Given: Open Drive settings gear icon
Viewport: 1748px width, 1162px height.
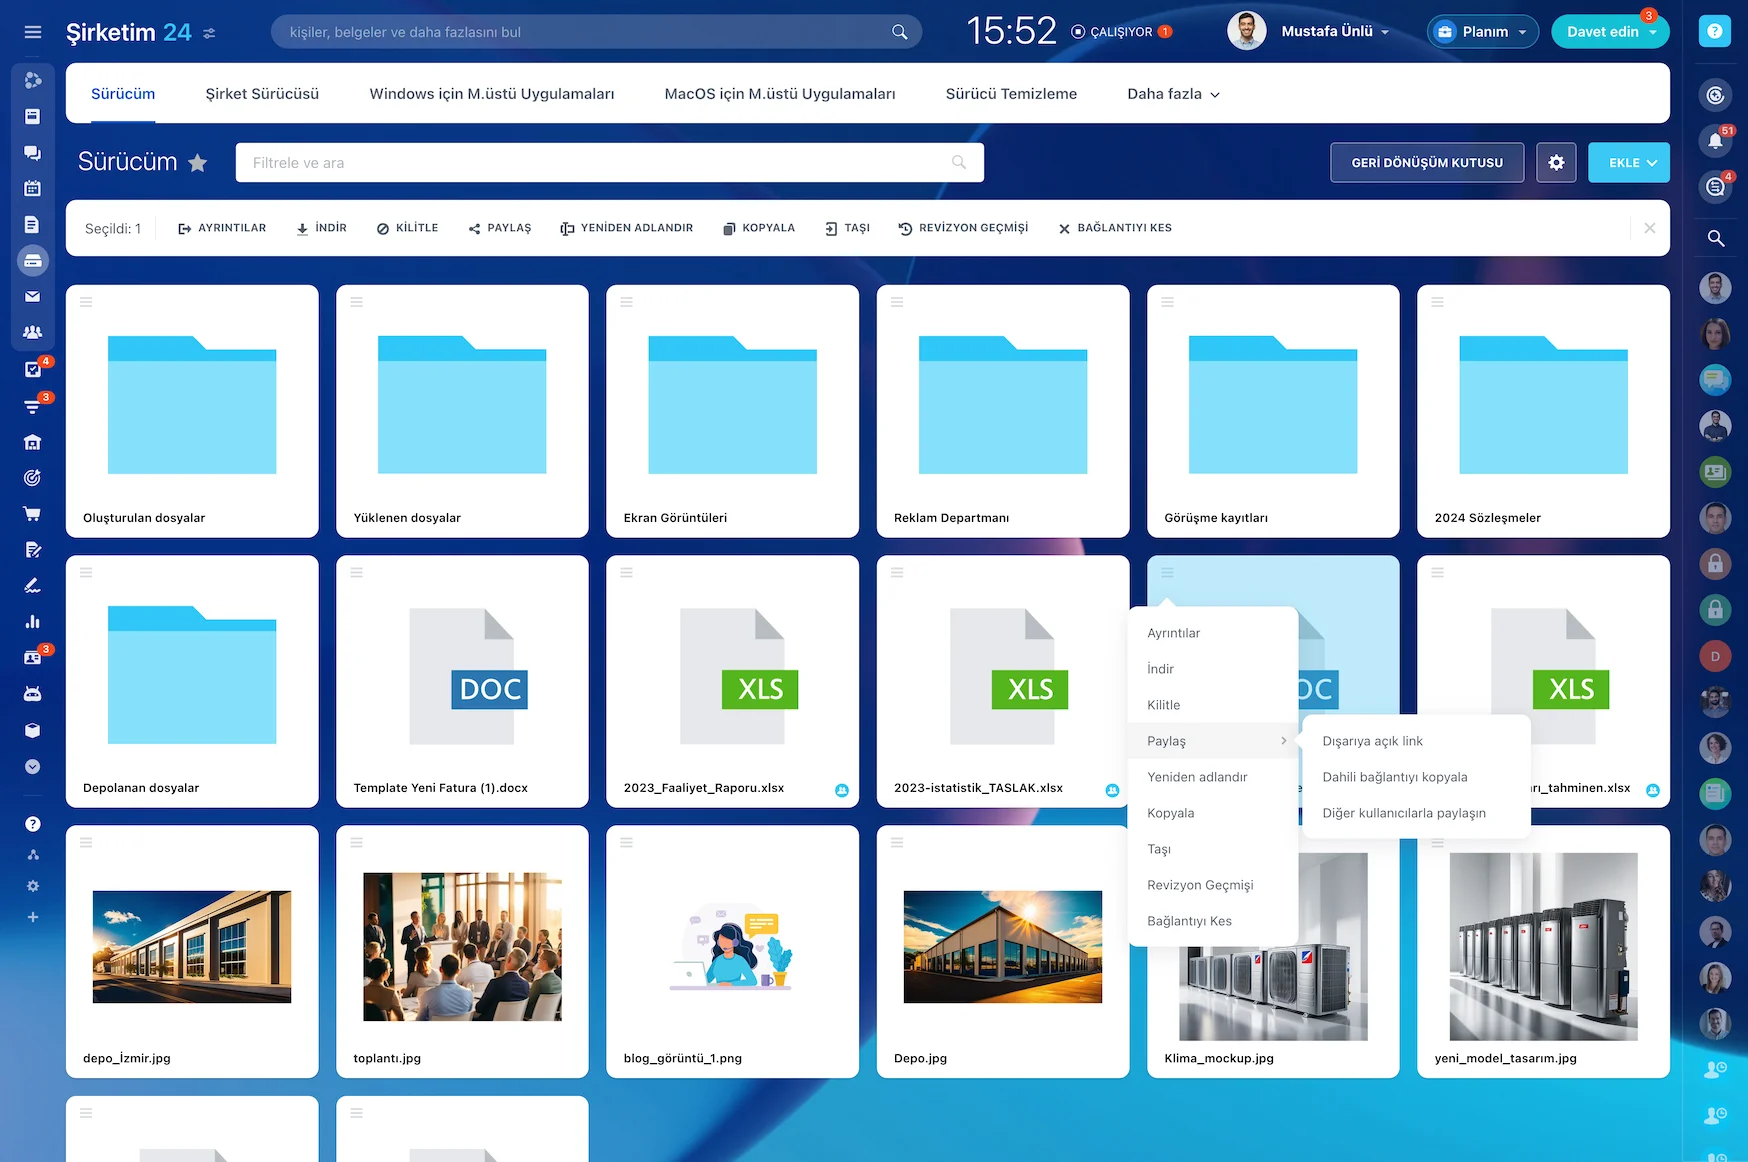Looking at the screenshot, I should click(1556, 162).
